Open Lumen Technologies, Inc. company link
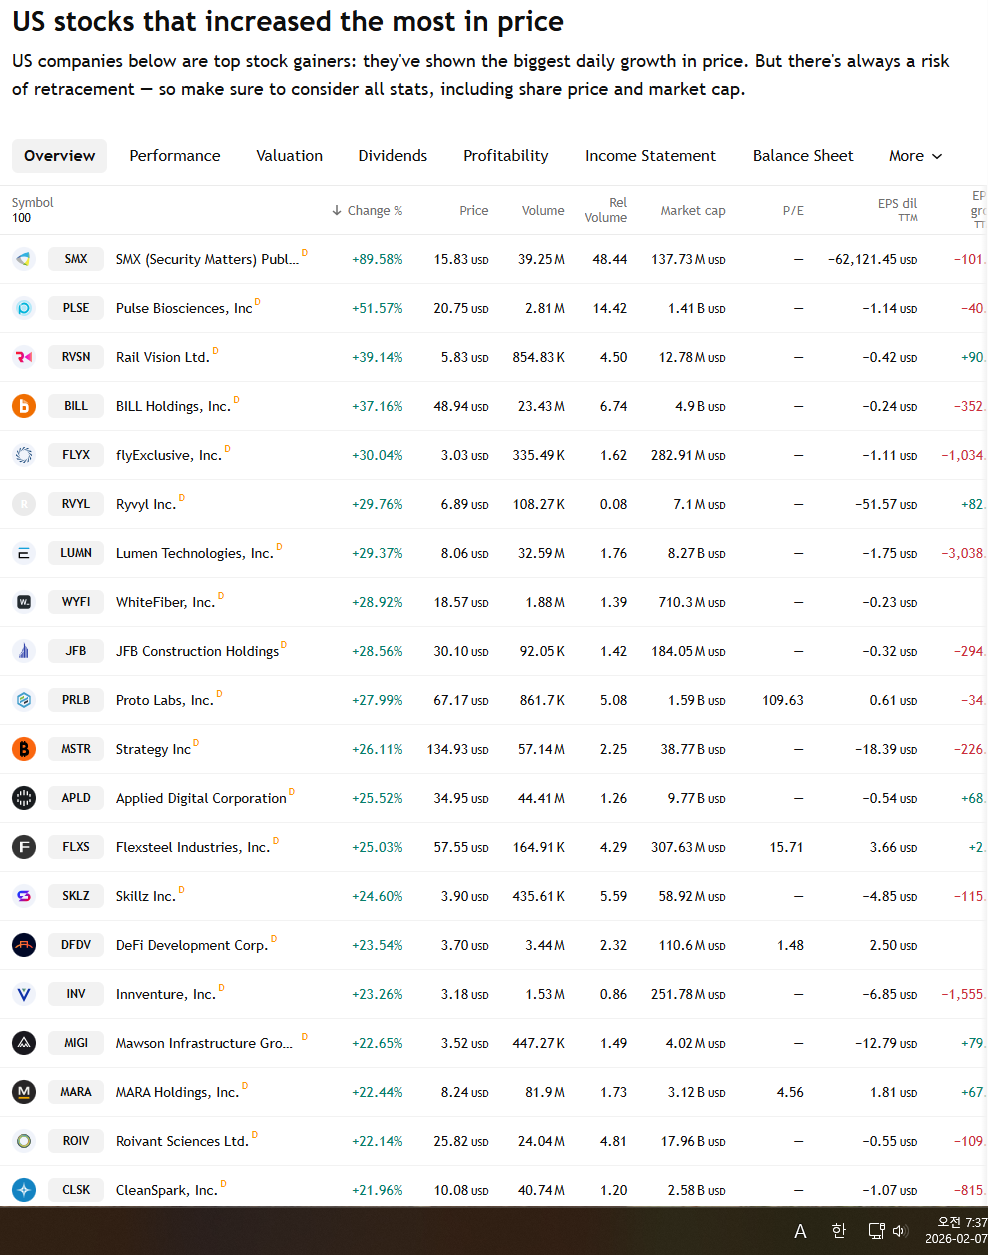 pos(194,553)
